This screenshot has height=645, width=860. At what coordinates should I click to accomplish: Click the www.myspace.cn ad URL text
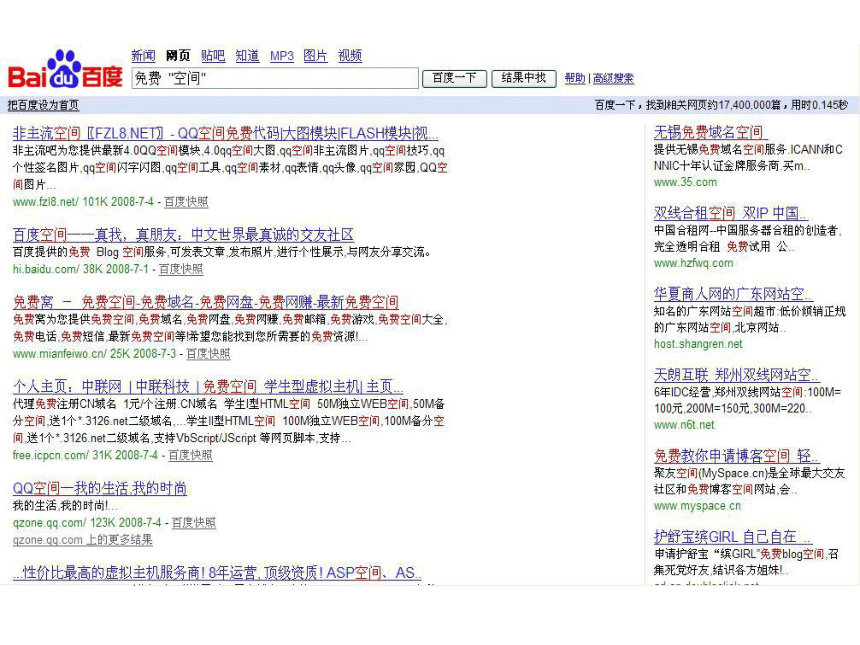(698, 506)
